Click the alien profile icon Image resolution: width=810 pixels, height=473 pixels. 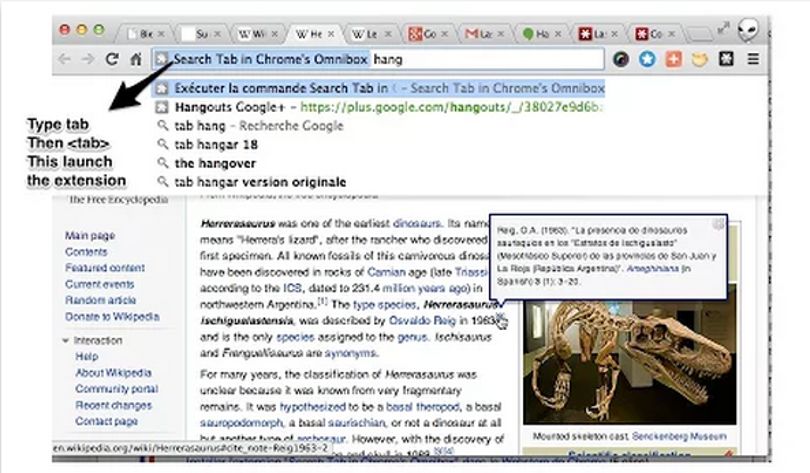(x=747, y=30)
